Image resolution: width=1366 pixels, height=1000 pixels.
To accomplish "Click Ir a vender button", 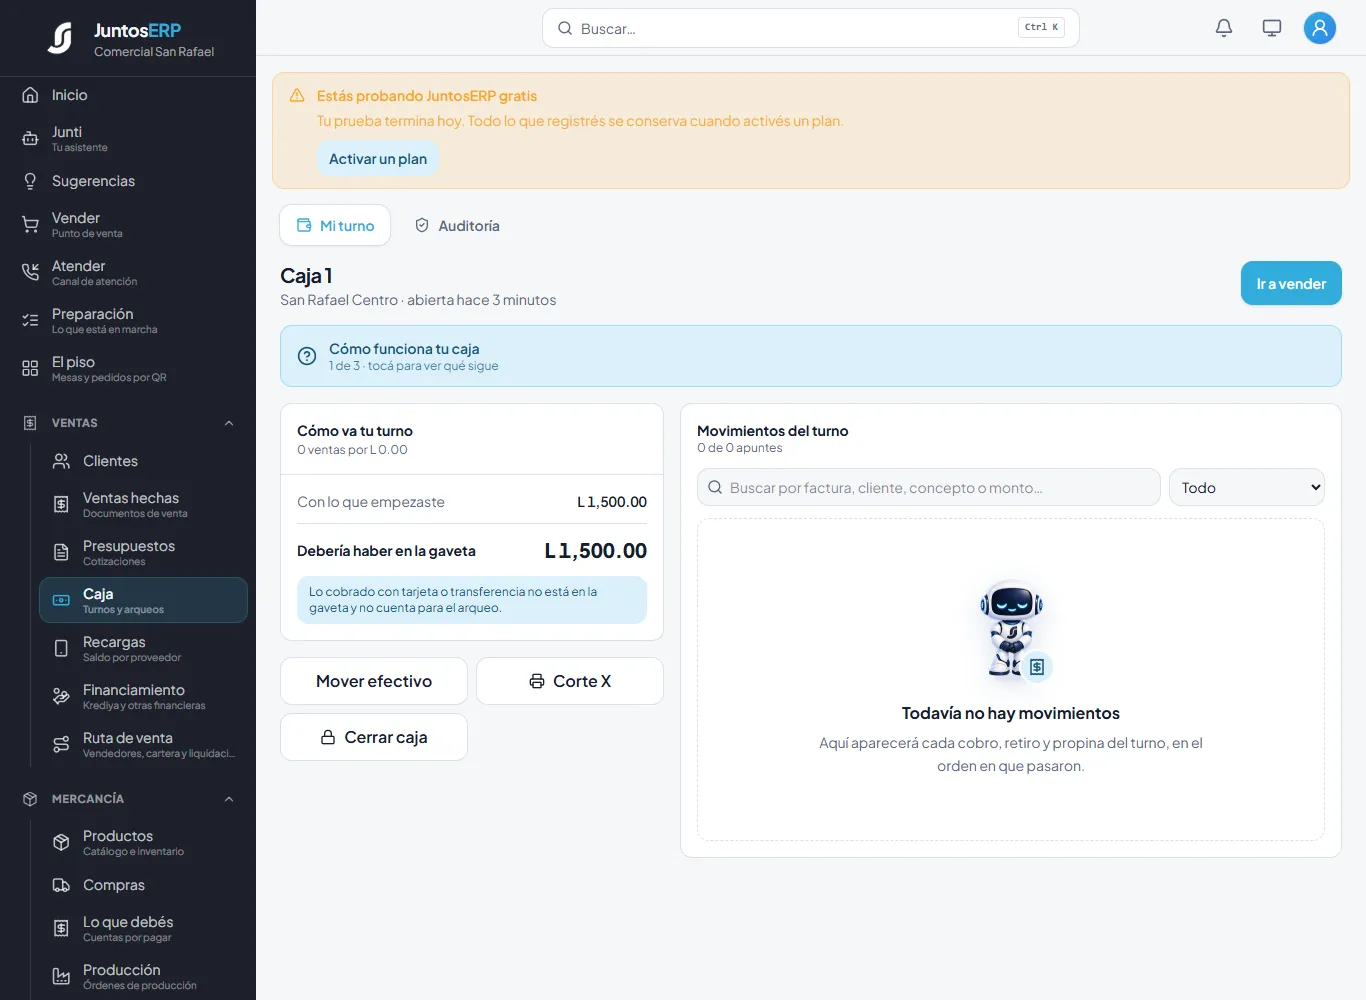I will (1291, 284).
